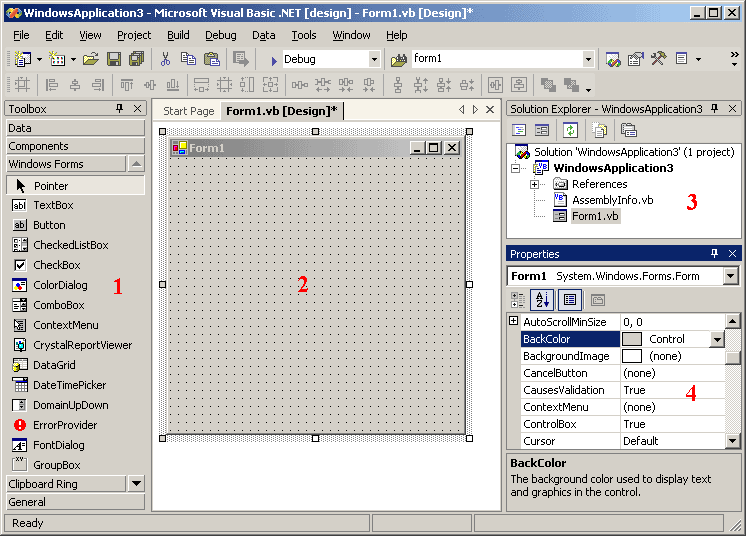
Task: Open the BackColor value dropdown arrow
Action: click(717, 339)
